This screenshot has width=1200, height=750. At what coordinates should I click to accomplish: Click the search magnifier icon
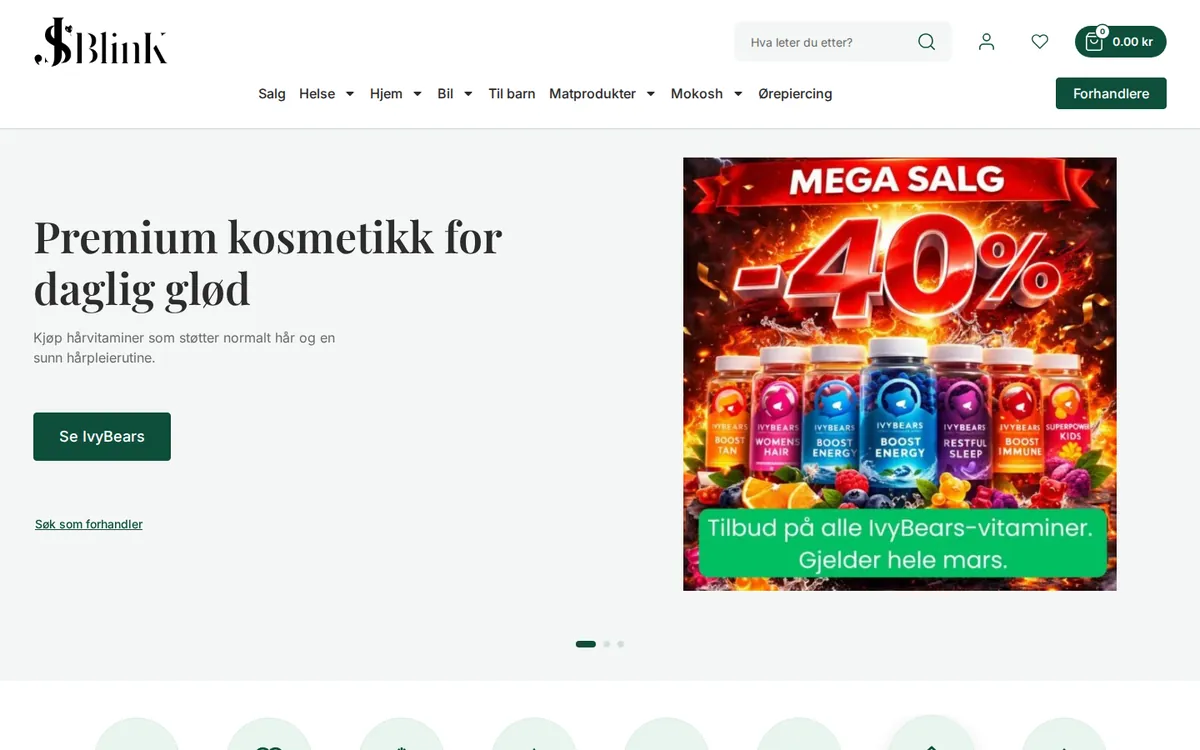[x=927, y=42]
